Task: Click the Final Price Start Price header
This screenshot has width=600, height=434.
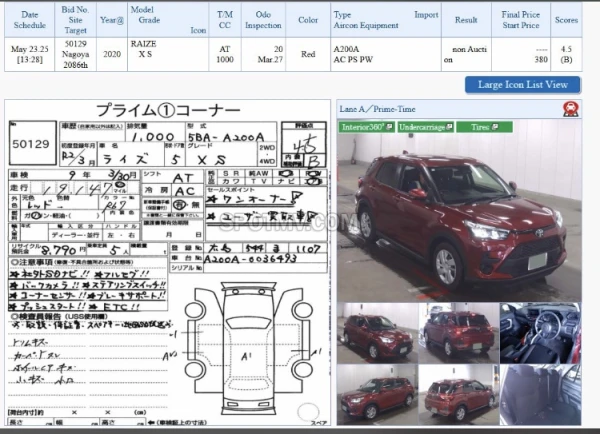Action: 520,21
